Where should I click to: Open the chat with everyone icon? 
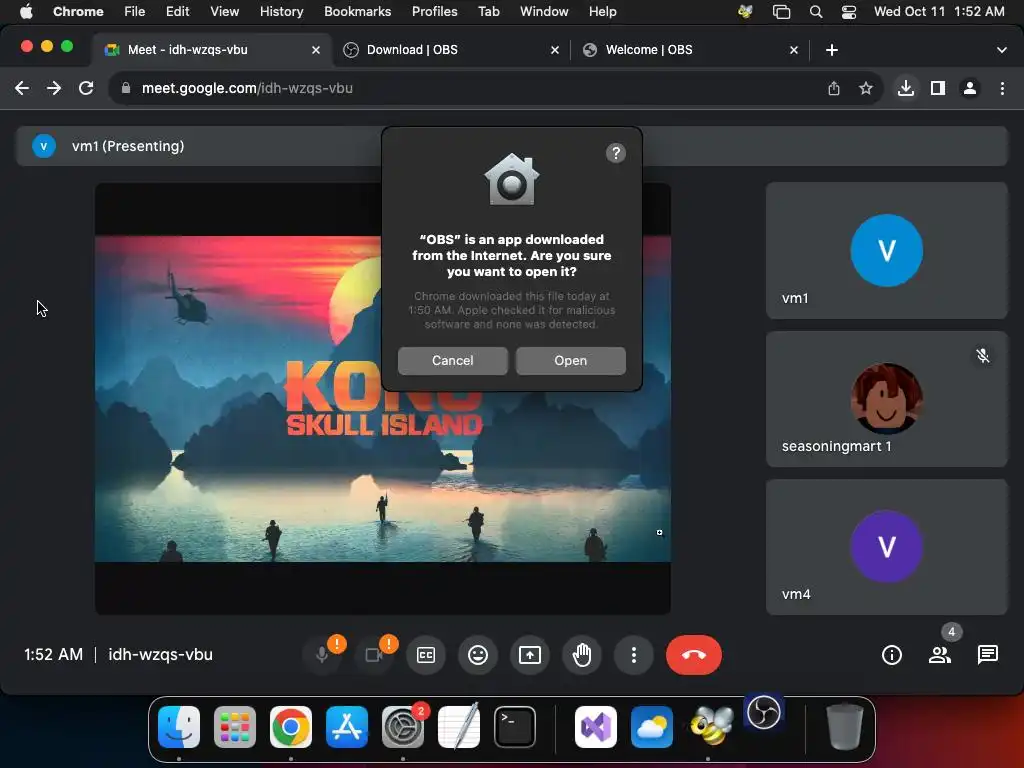[987, 654]
